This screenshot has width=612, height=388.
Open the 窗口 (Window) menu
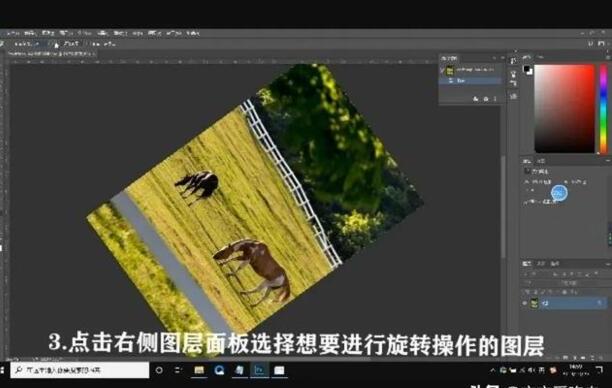click(174, 34)
